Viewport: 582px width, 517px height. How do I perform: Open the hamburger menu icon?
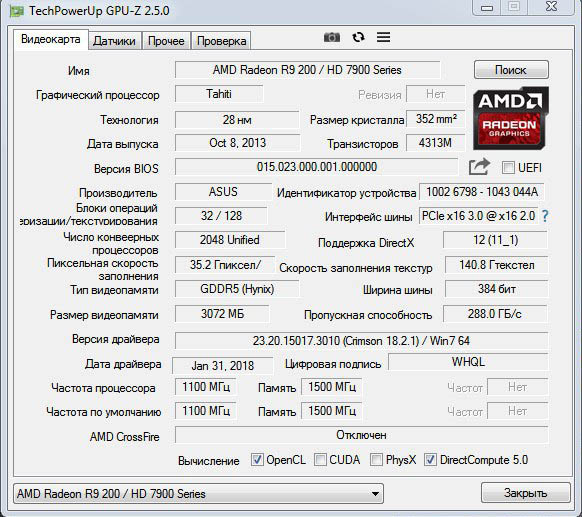point(383,37)
